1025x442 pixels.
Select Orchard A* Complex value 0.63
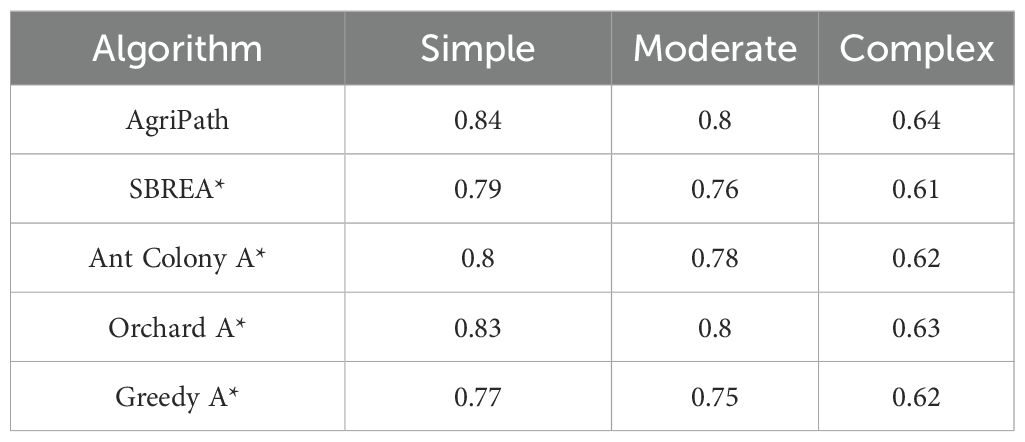pyautogui.click(x=917, y=327)
